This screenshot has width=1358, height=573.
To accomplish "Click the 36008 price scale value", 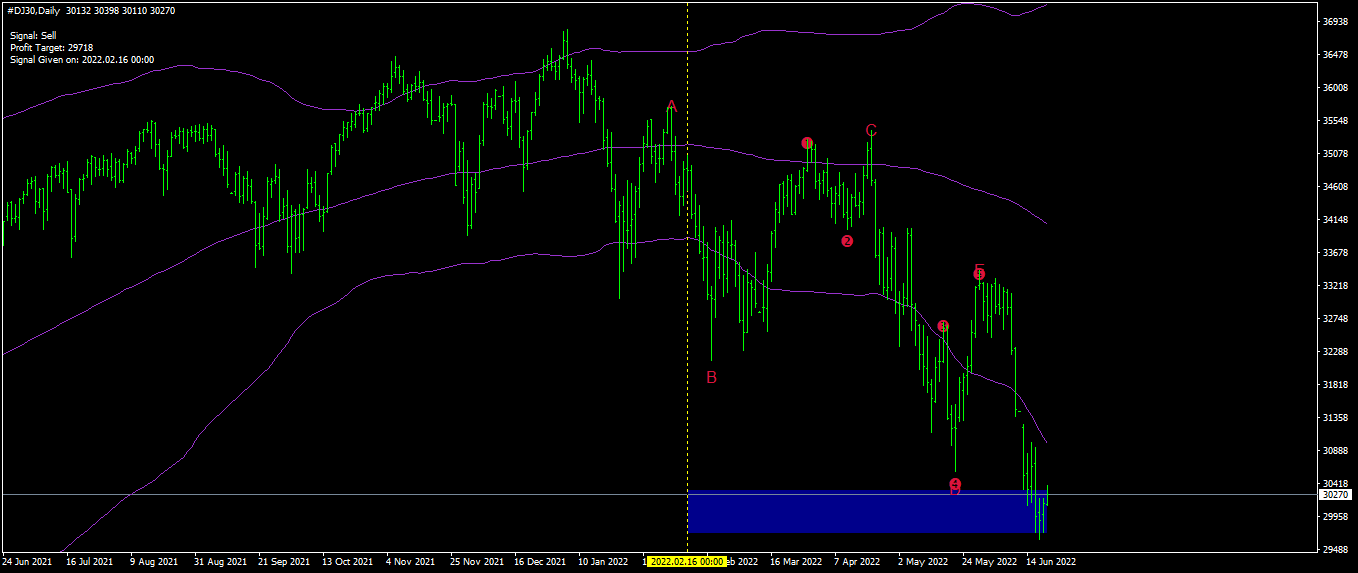I will 1335,87.
